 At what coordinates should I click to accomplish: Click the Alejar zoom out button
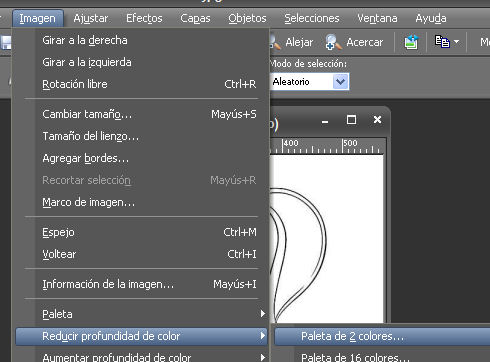(291, 42)
